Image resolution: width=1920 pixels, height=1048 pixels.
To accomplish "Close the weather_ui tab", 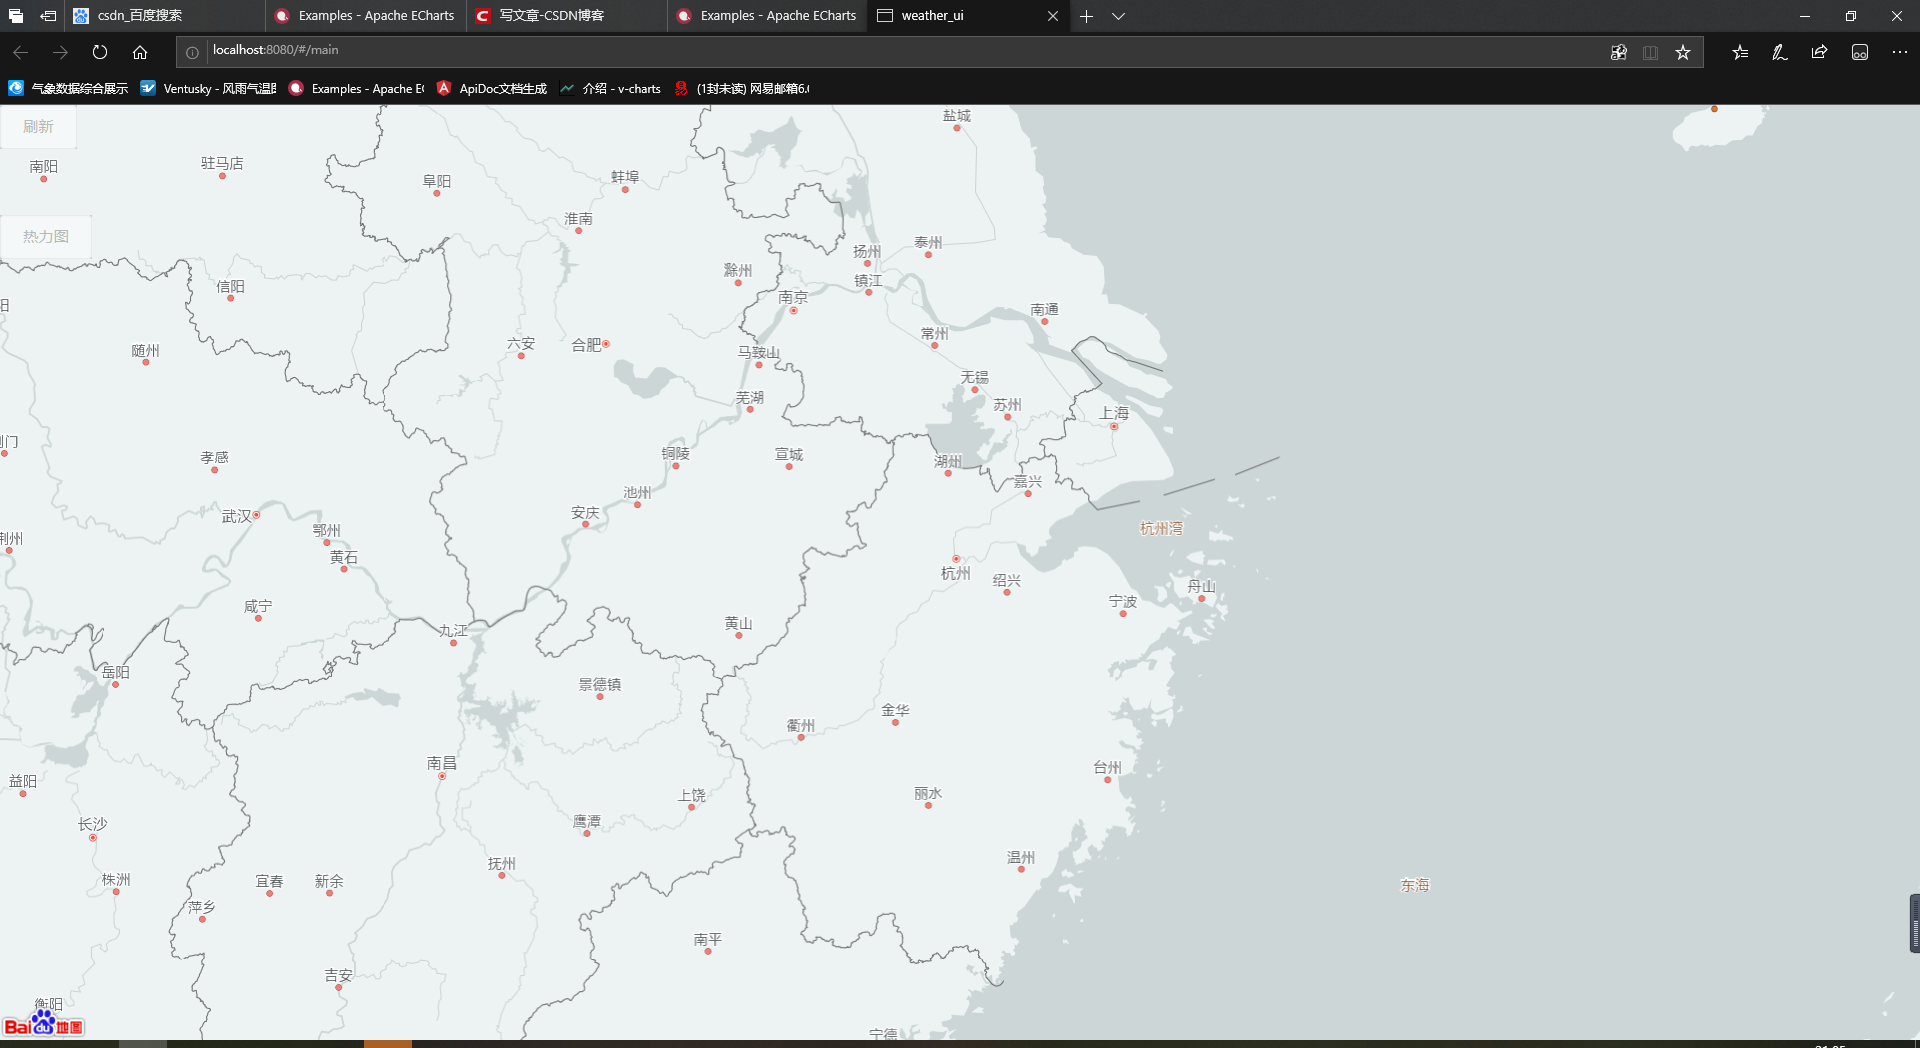I will [1053, 16].
